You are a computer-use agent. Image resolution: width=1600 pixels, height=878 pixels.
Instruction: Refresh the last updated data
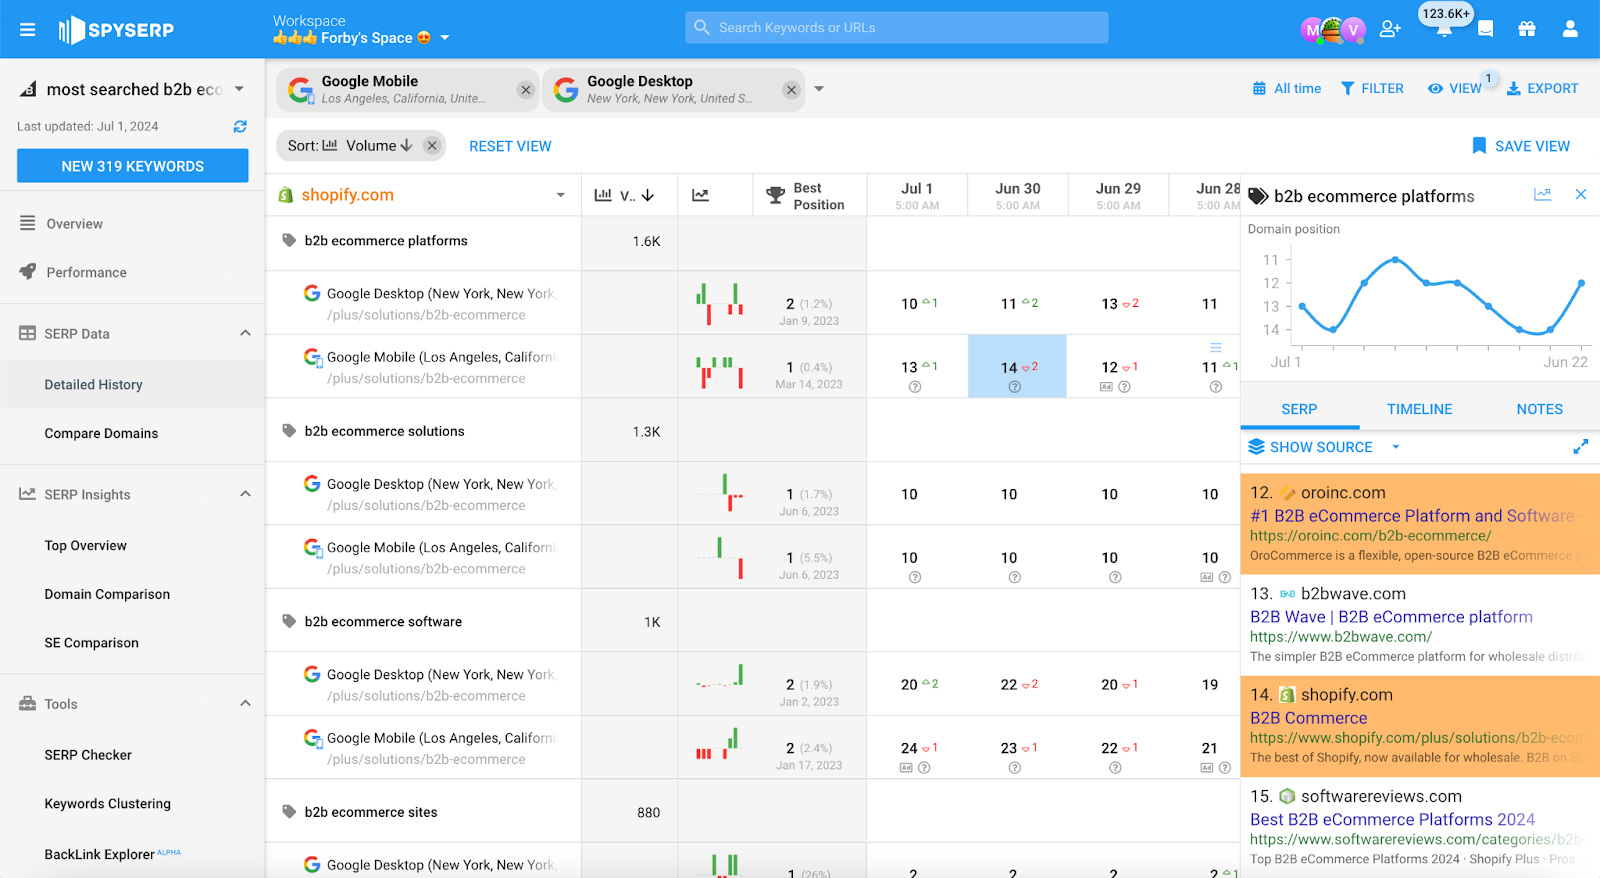coord(240,126)
